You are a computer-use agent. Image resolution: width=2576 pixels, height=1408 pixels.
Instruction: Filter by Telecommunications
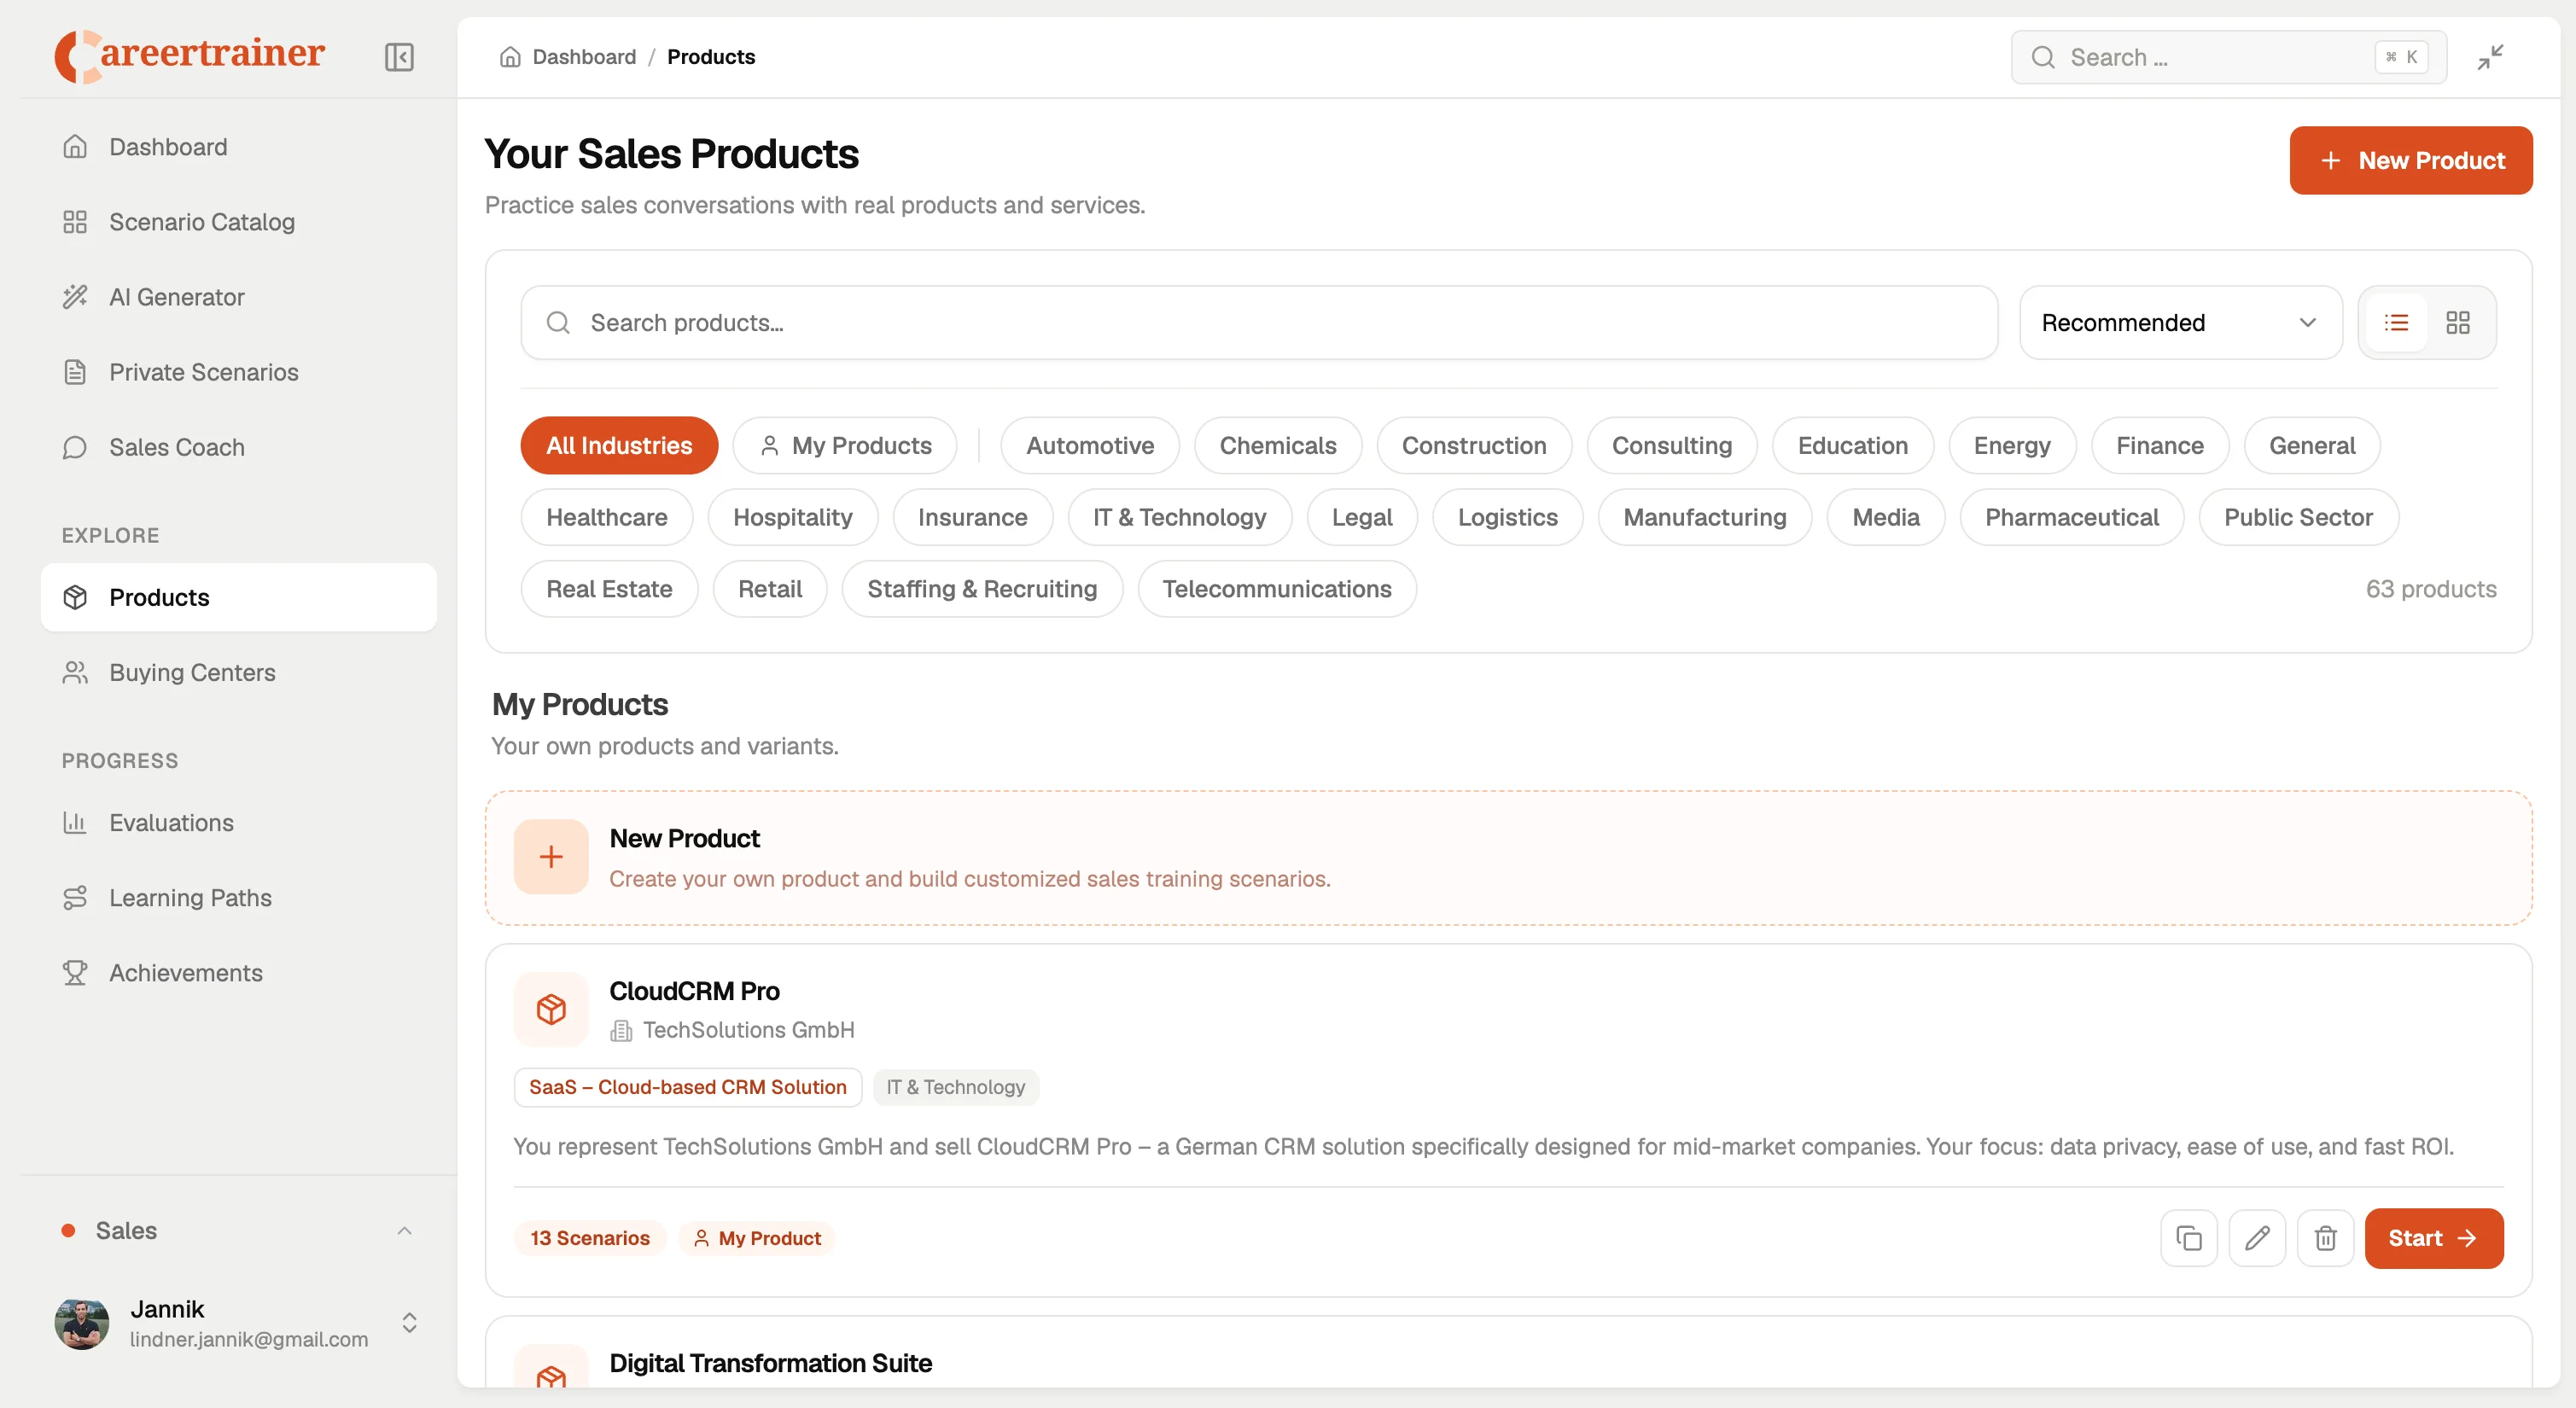[x=1276, y=589]
